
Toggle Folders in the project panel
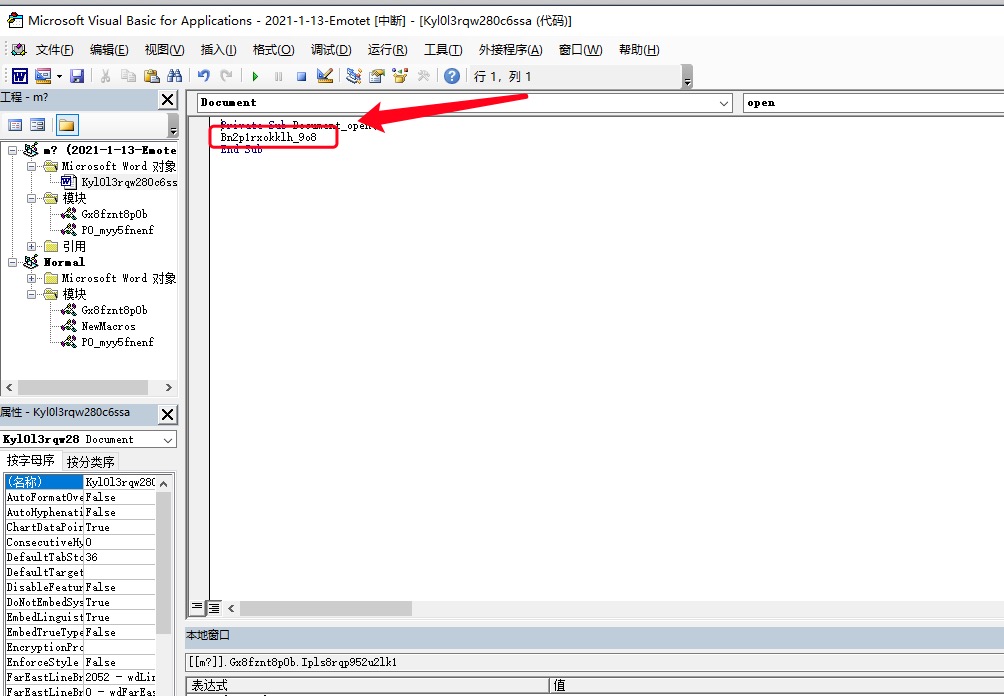[67, 125]
